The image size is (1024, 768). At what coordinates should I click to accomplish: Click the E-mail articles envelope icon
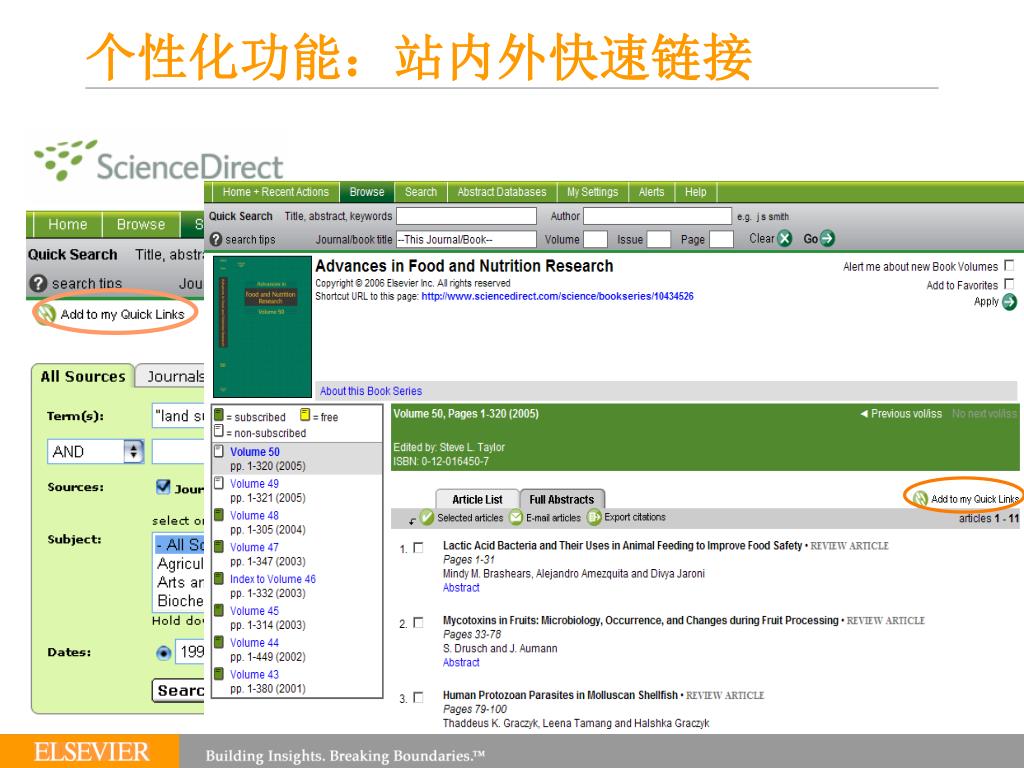[x=516, y=518]
